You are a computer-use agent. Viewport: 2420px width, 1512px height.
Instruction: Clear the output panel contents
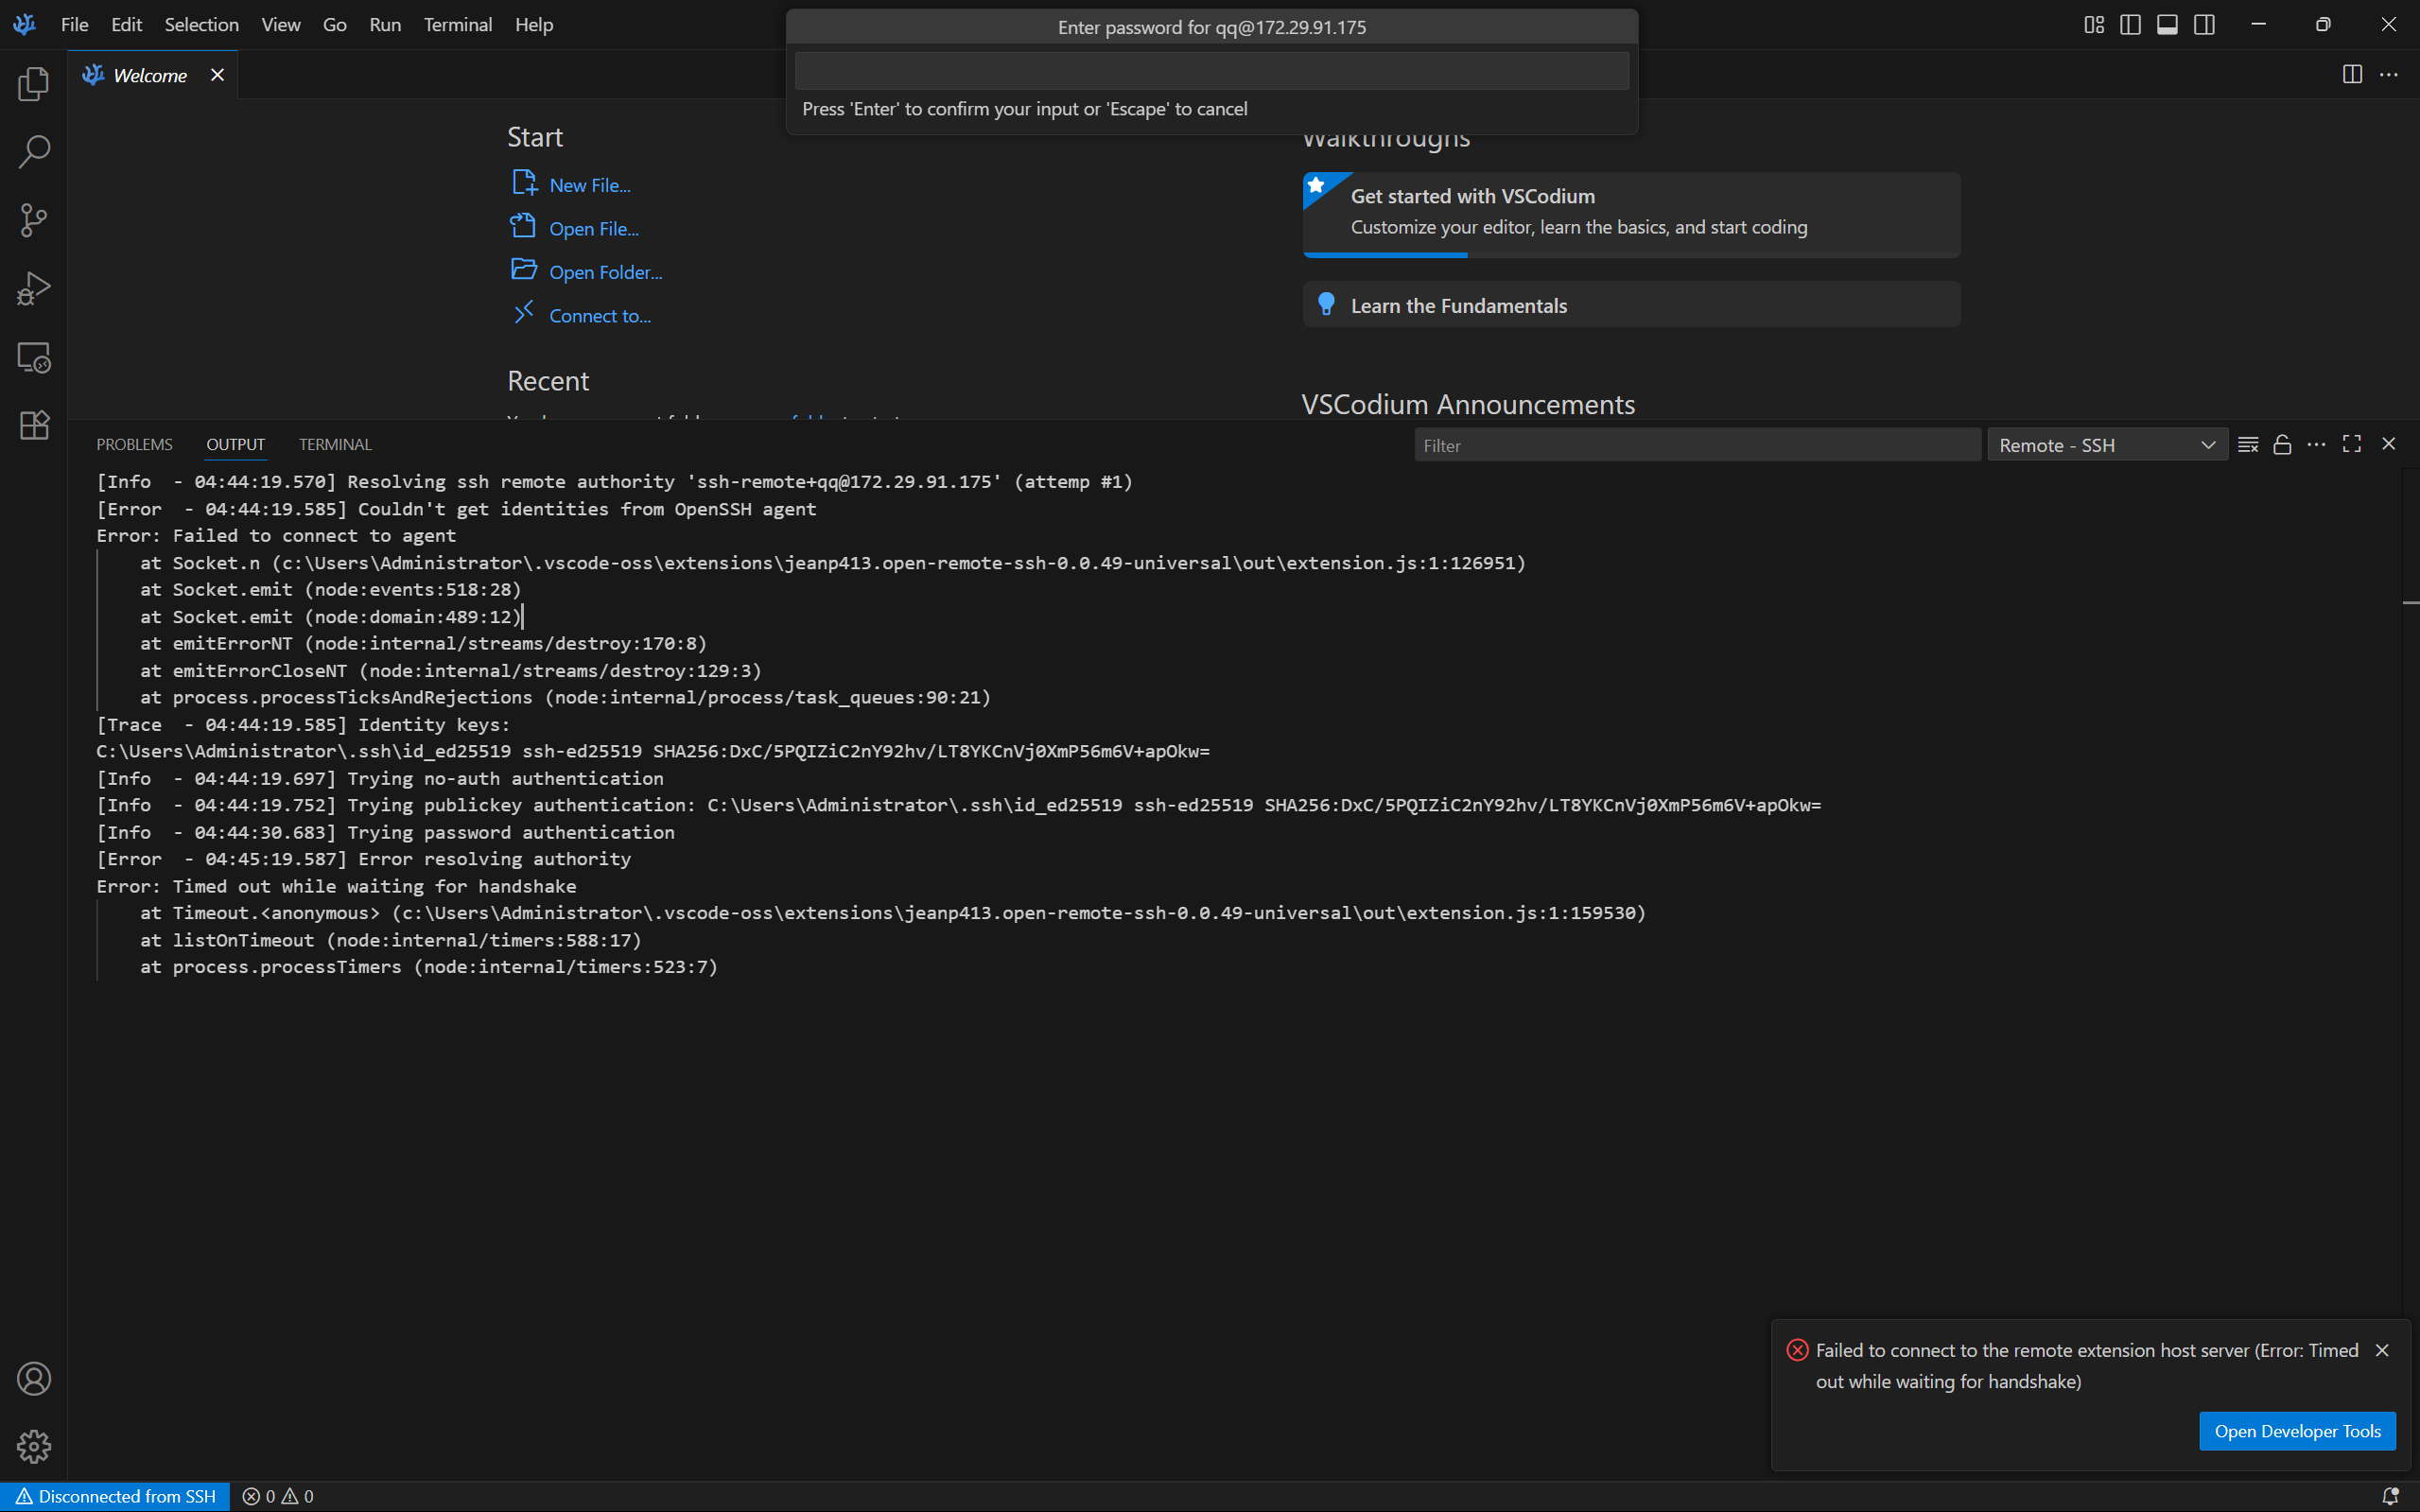[x=2248, y=445]
